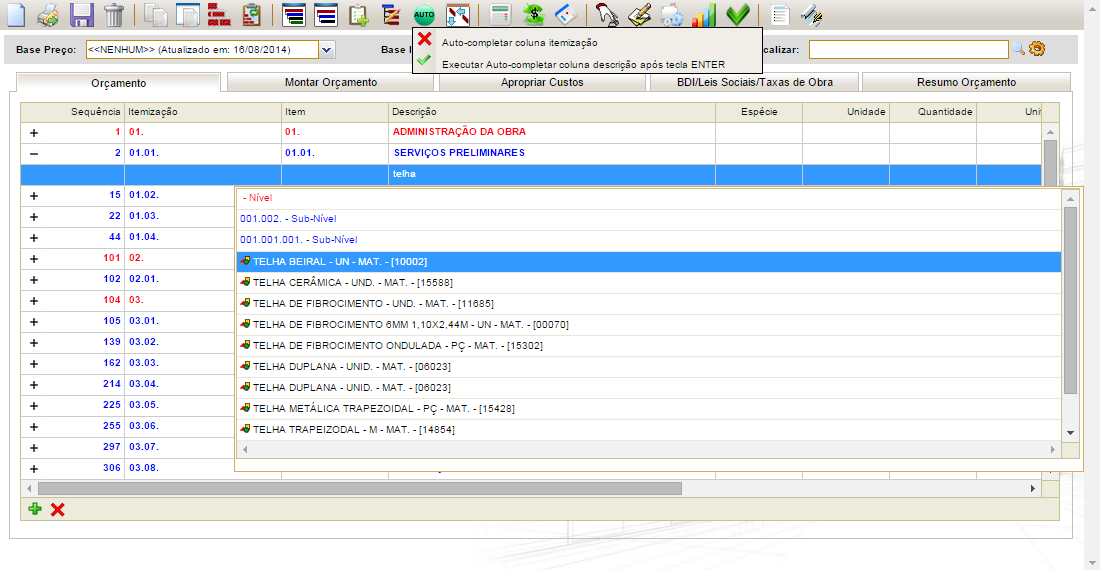Click the Descrição column header
This screenshot has height=570, width=1100.
(x=552, y=111)
